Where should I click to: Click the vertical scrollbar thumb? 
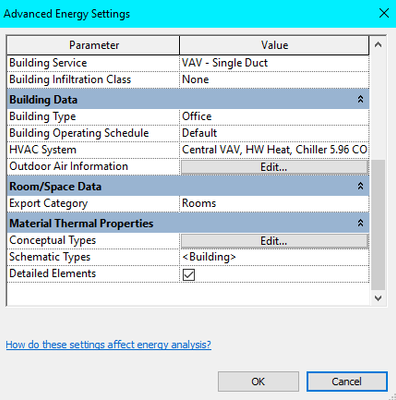pos(378,225)
